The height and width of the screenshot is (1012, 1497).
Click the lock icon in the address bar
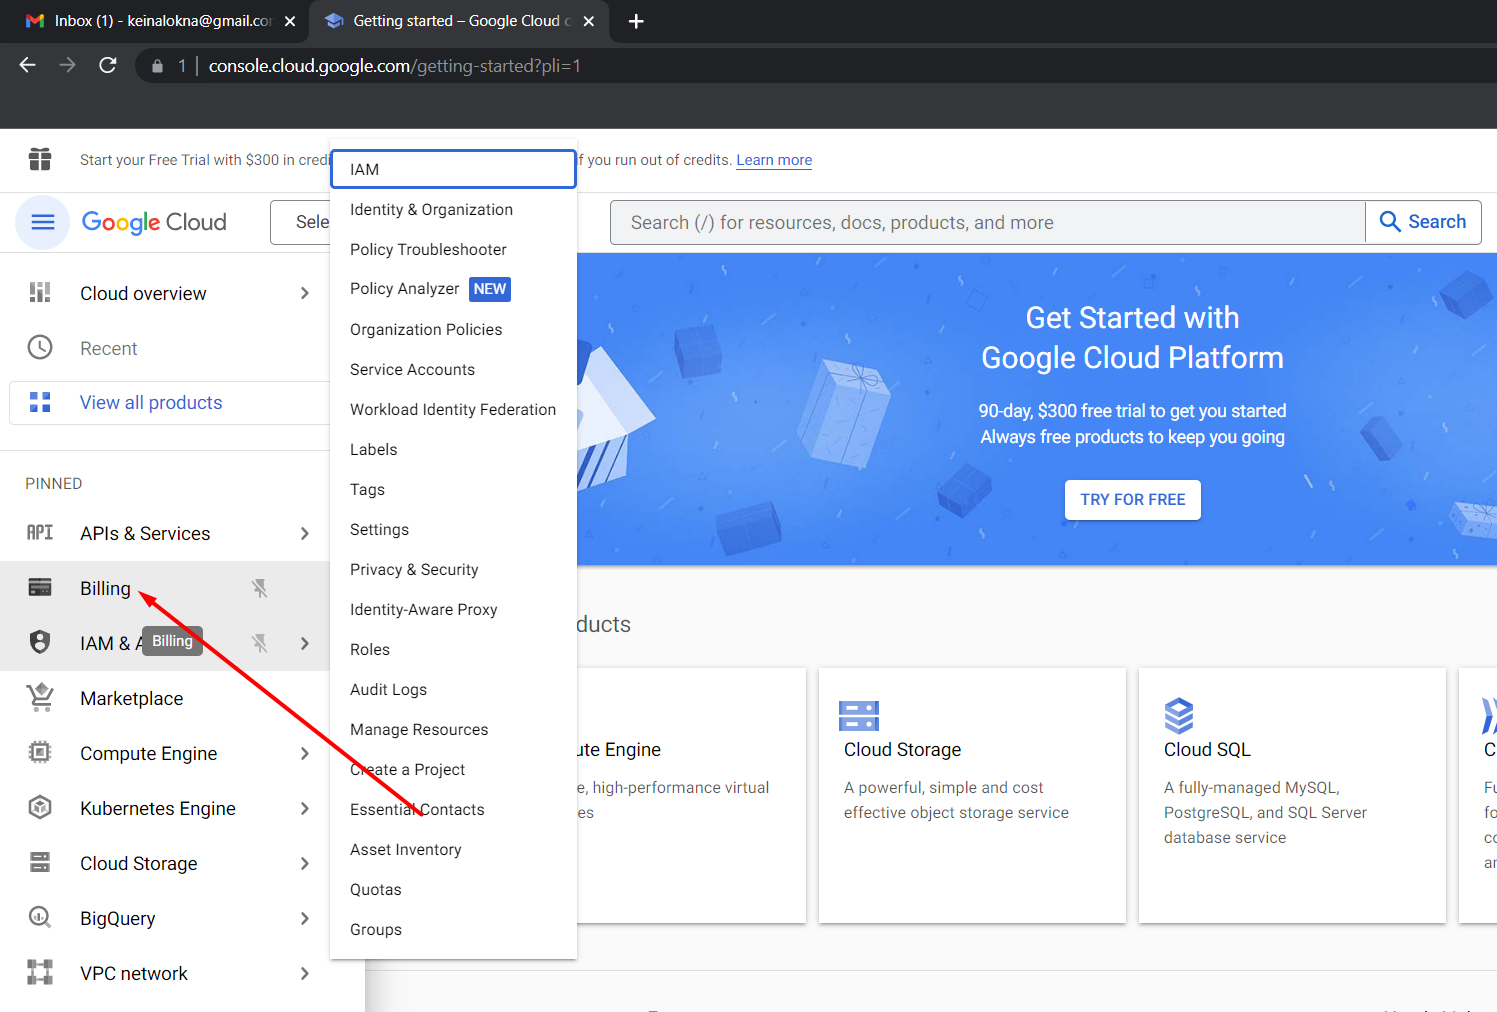[157, 66]
